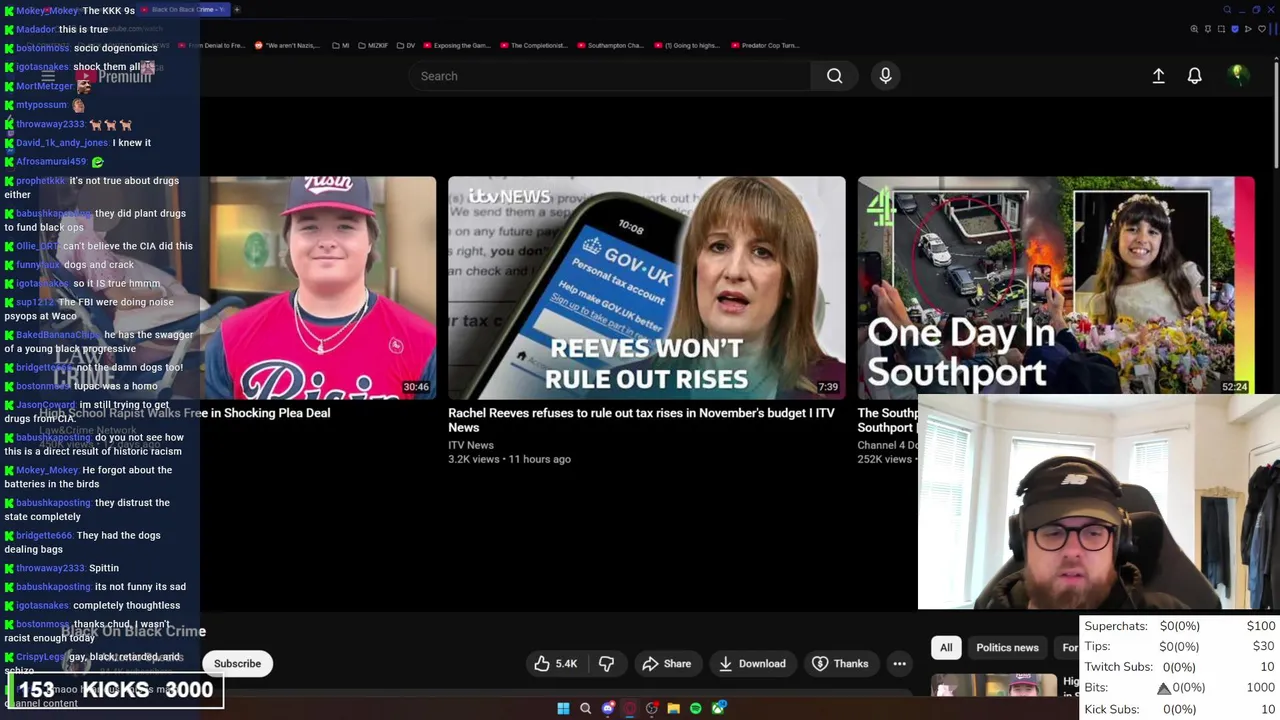Share the current video
The width and height of the screenshot is (1280, 720).
666,664
